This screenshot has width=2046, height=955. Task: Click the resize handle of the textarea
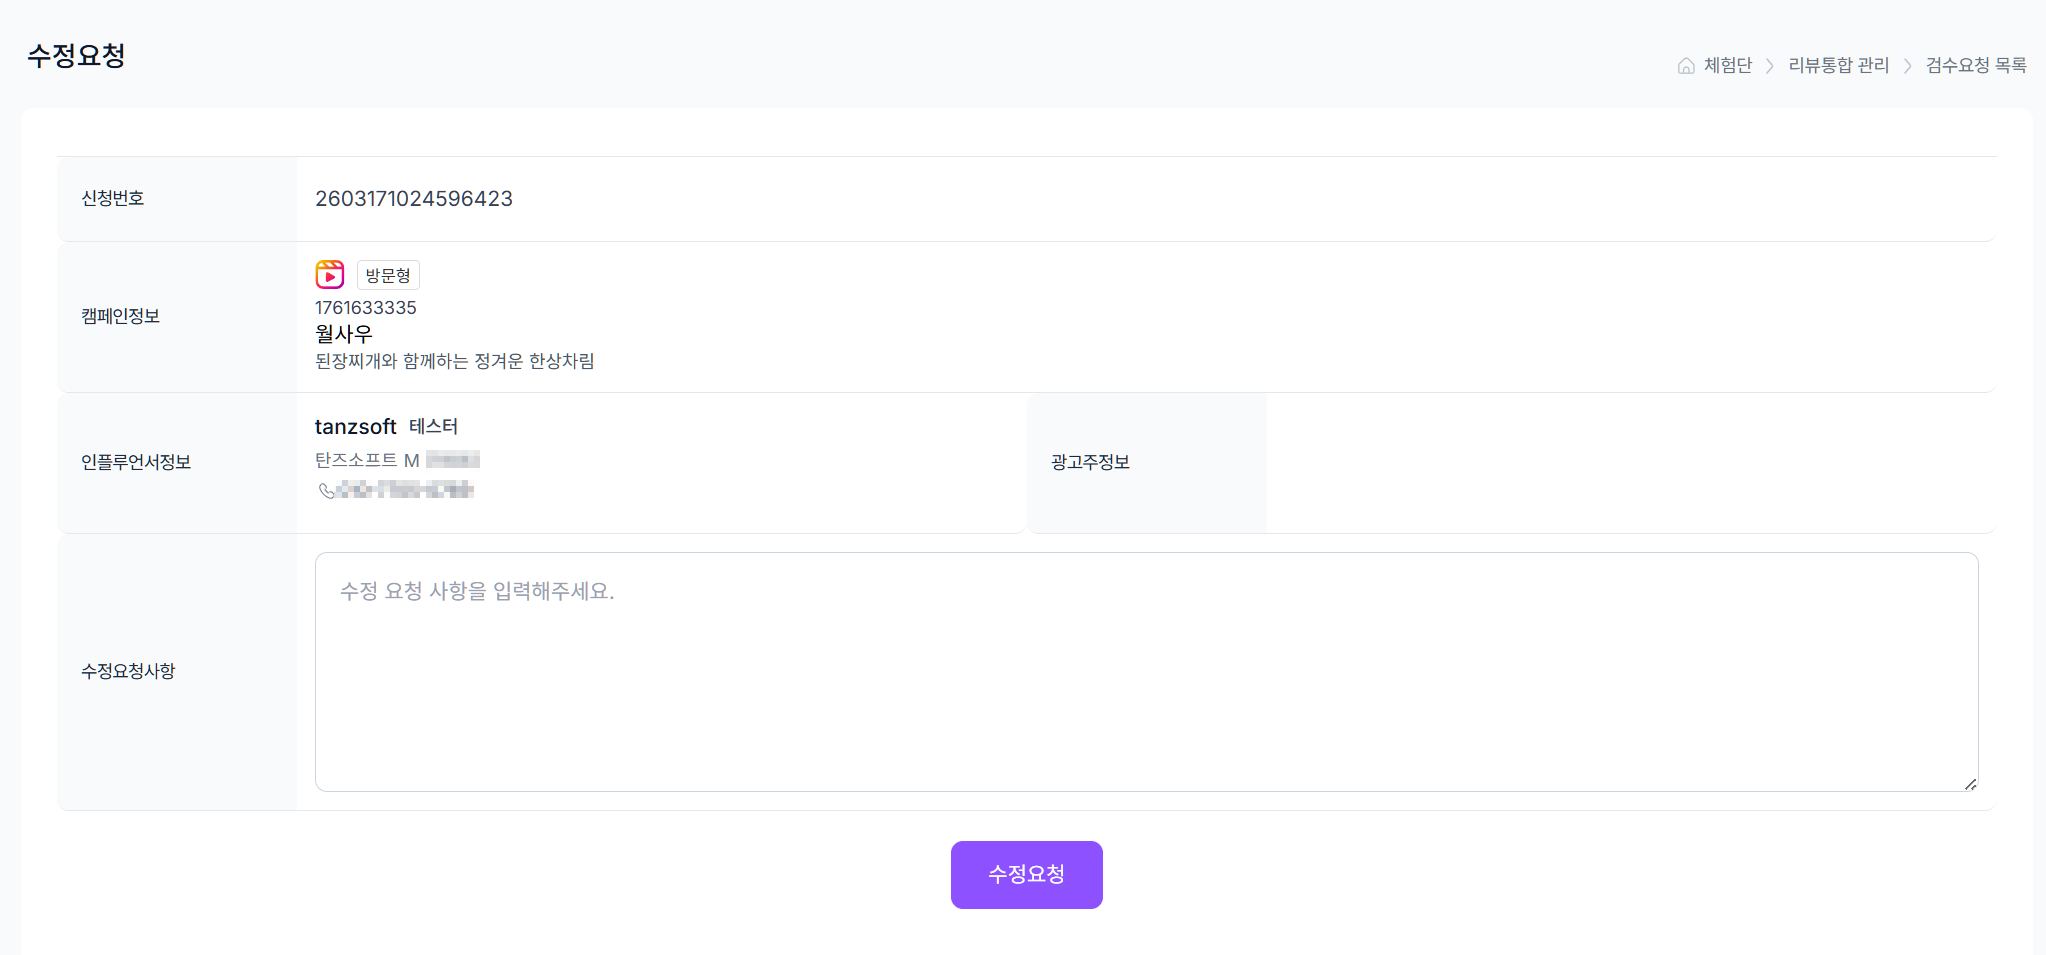[x=1969, y=784]
